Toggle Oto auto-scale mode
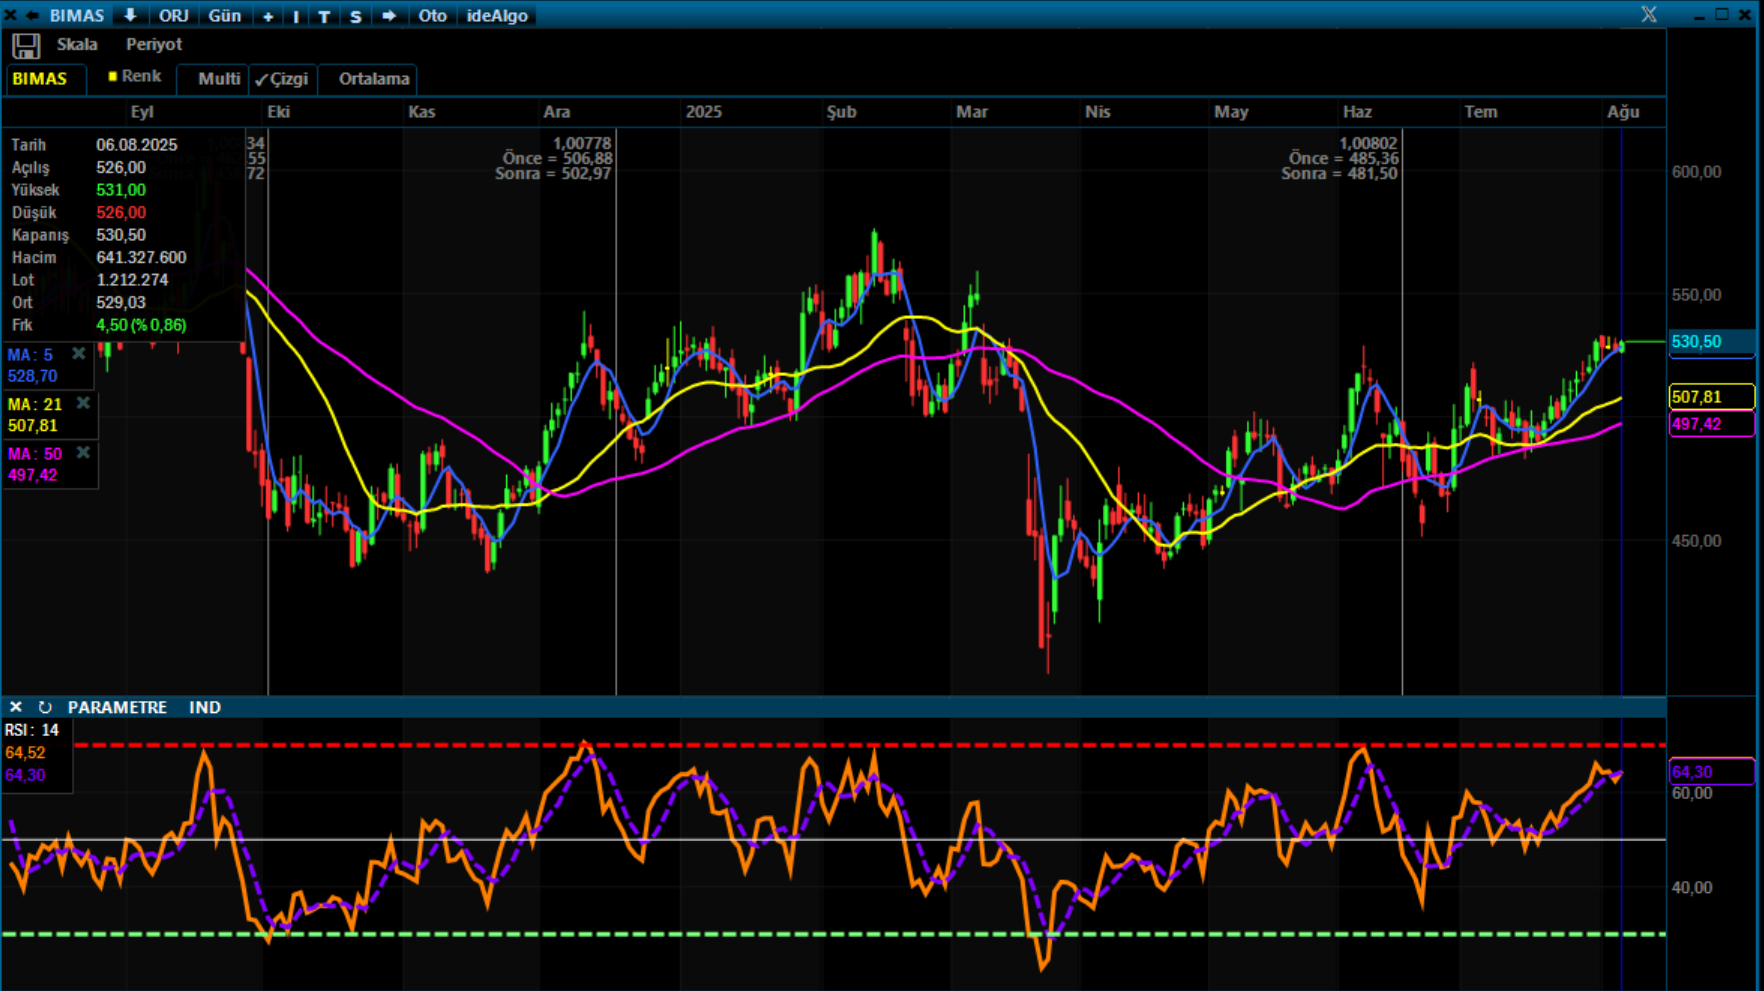Viewport: 1764px width, 991px height. coord(432,16)
